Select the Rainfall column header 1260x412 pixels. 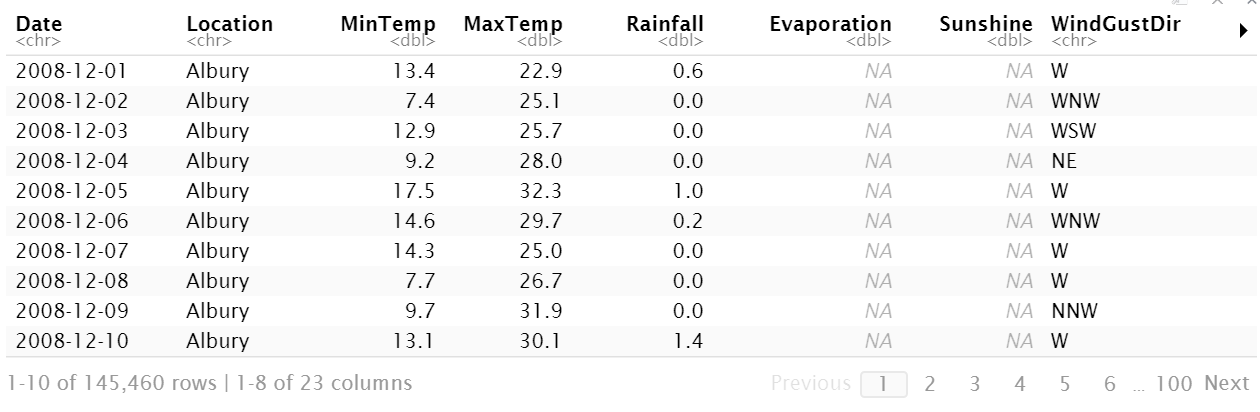(x=665, y=24)
